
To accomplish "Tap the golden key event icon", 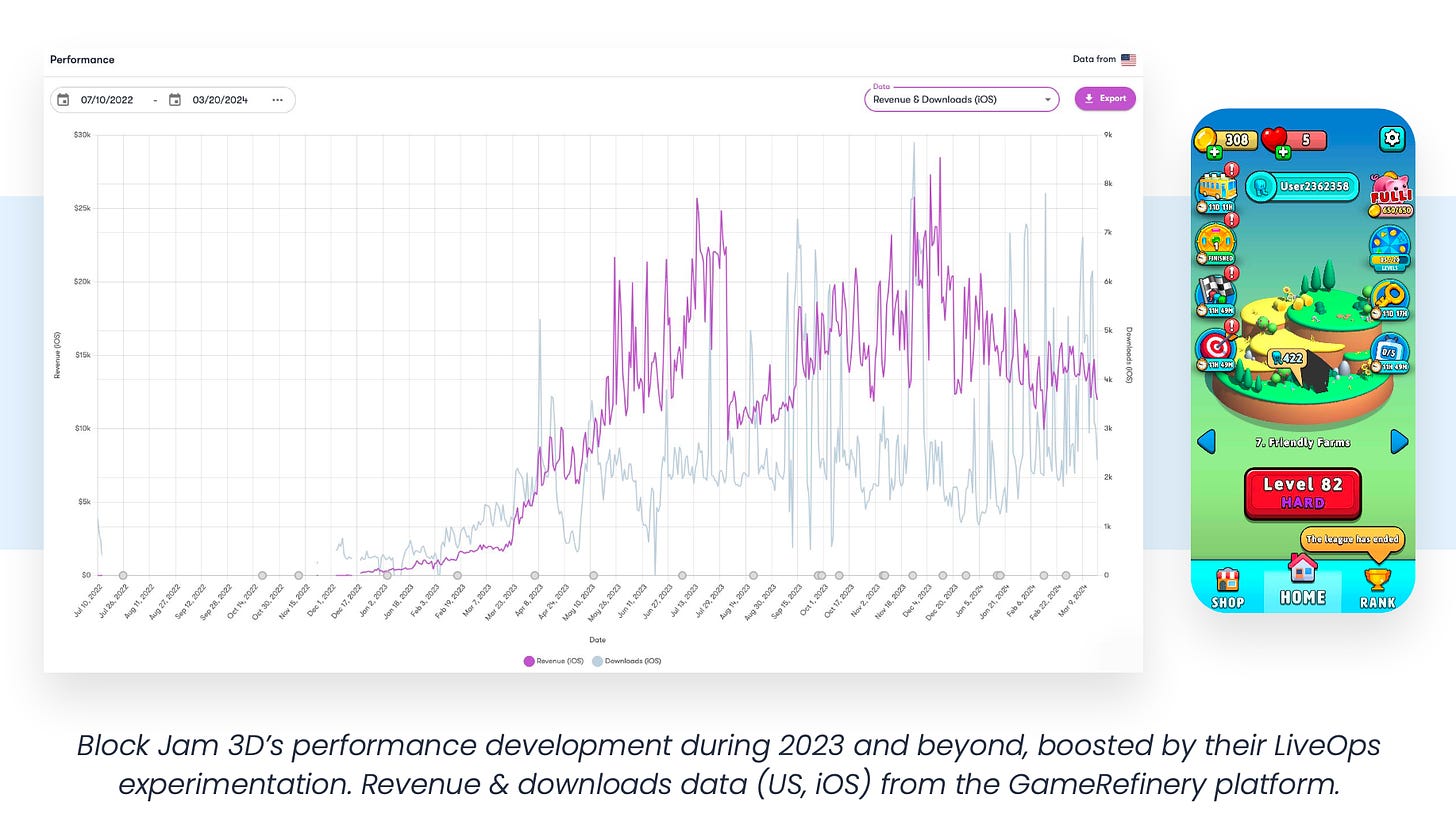I will pos(1389,298).
